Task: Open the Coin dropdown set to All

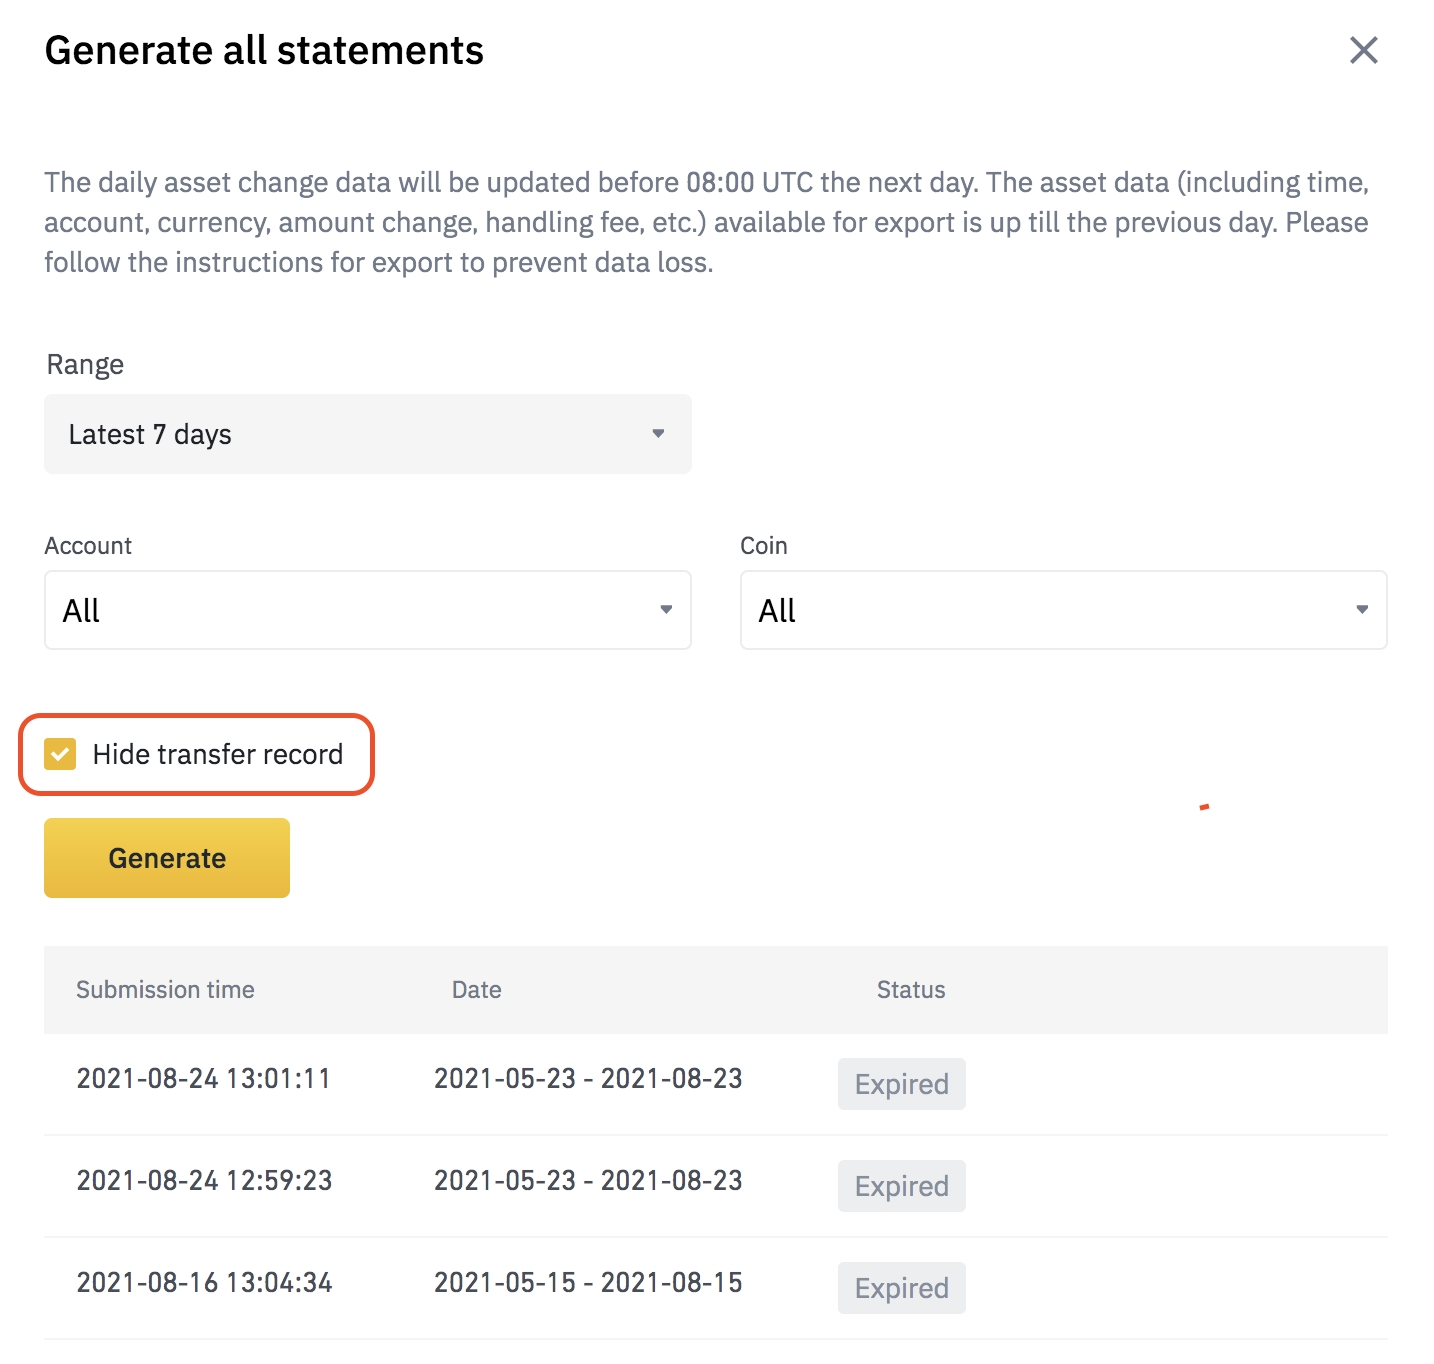Action: tap(1063, 610)
